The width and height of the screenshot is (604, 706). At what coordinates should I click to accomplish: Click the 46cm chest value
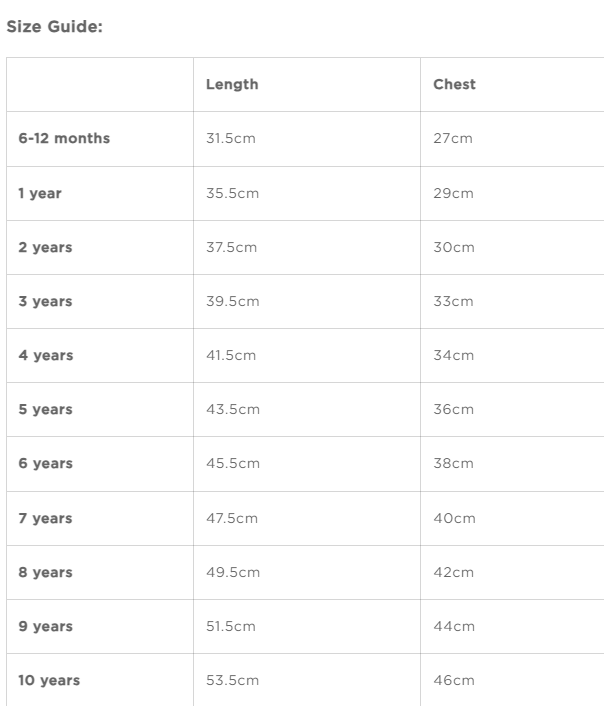(454, 680)
